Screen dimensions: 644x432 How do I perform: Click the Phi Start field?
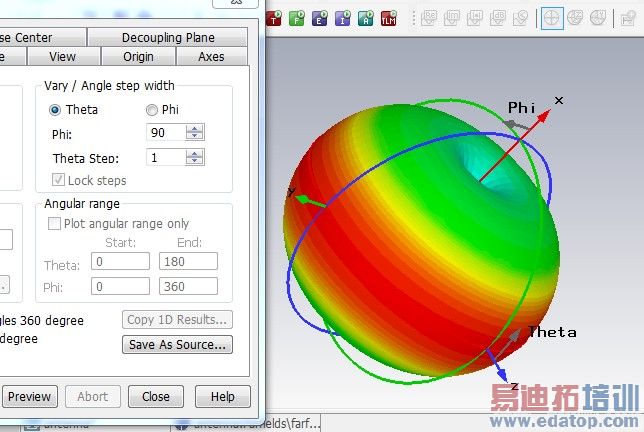(120, 286)
